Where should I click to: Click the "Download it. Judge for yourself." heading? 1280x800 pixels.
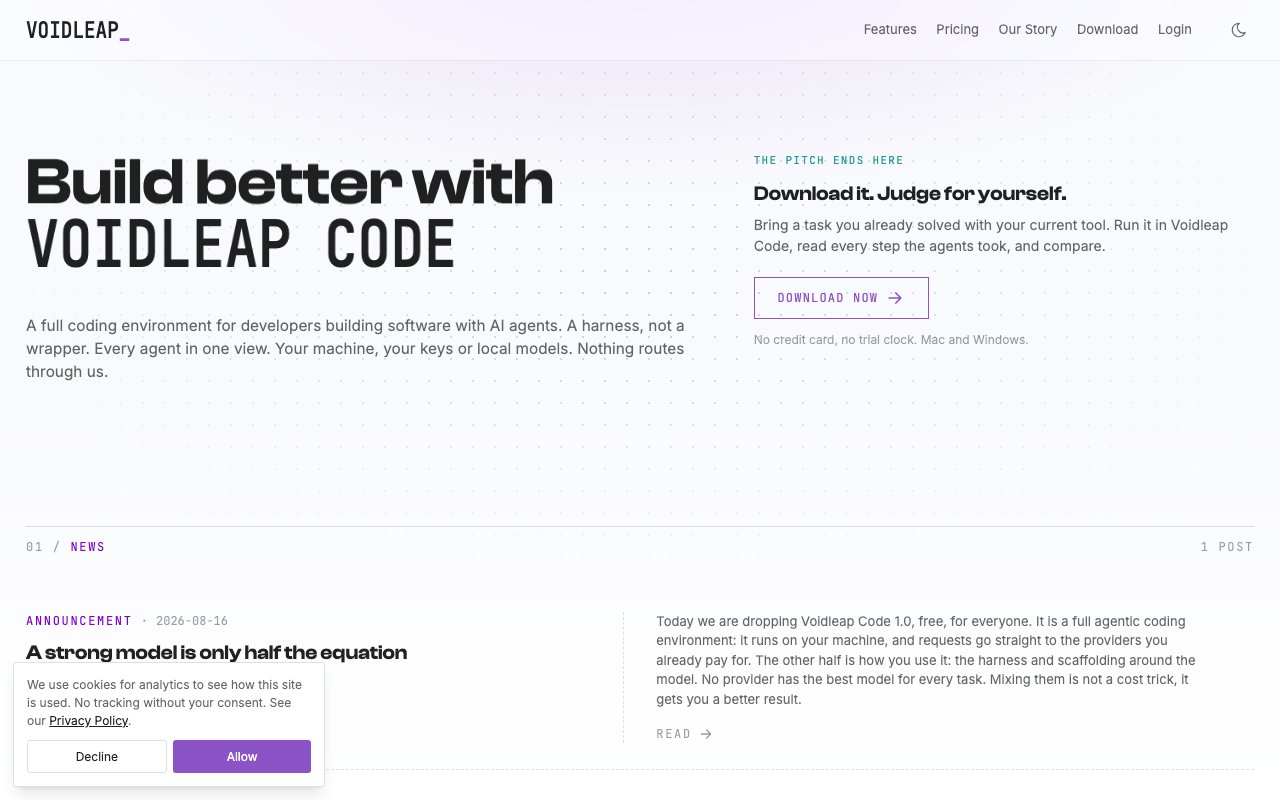(x=910, y=194)
